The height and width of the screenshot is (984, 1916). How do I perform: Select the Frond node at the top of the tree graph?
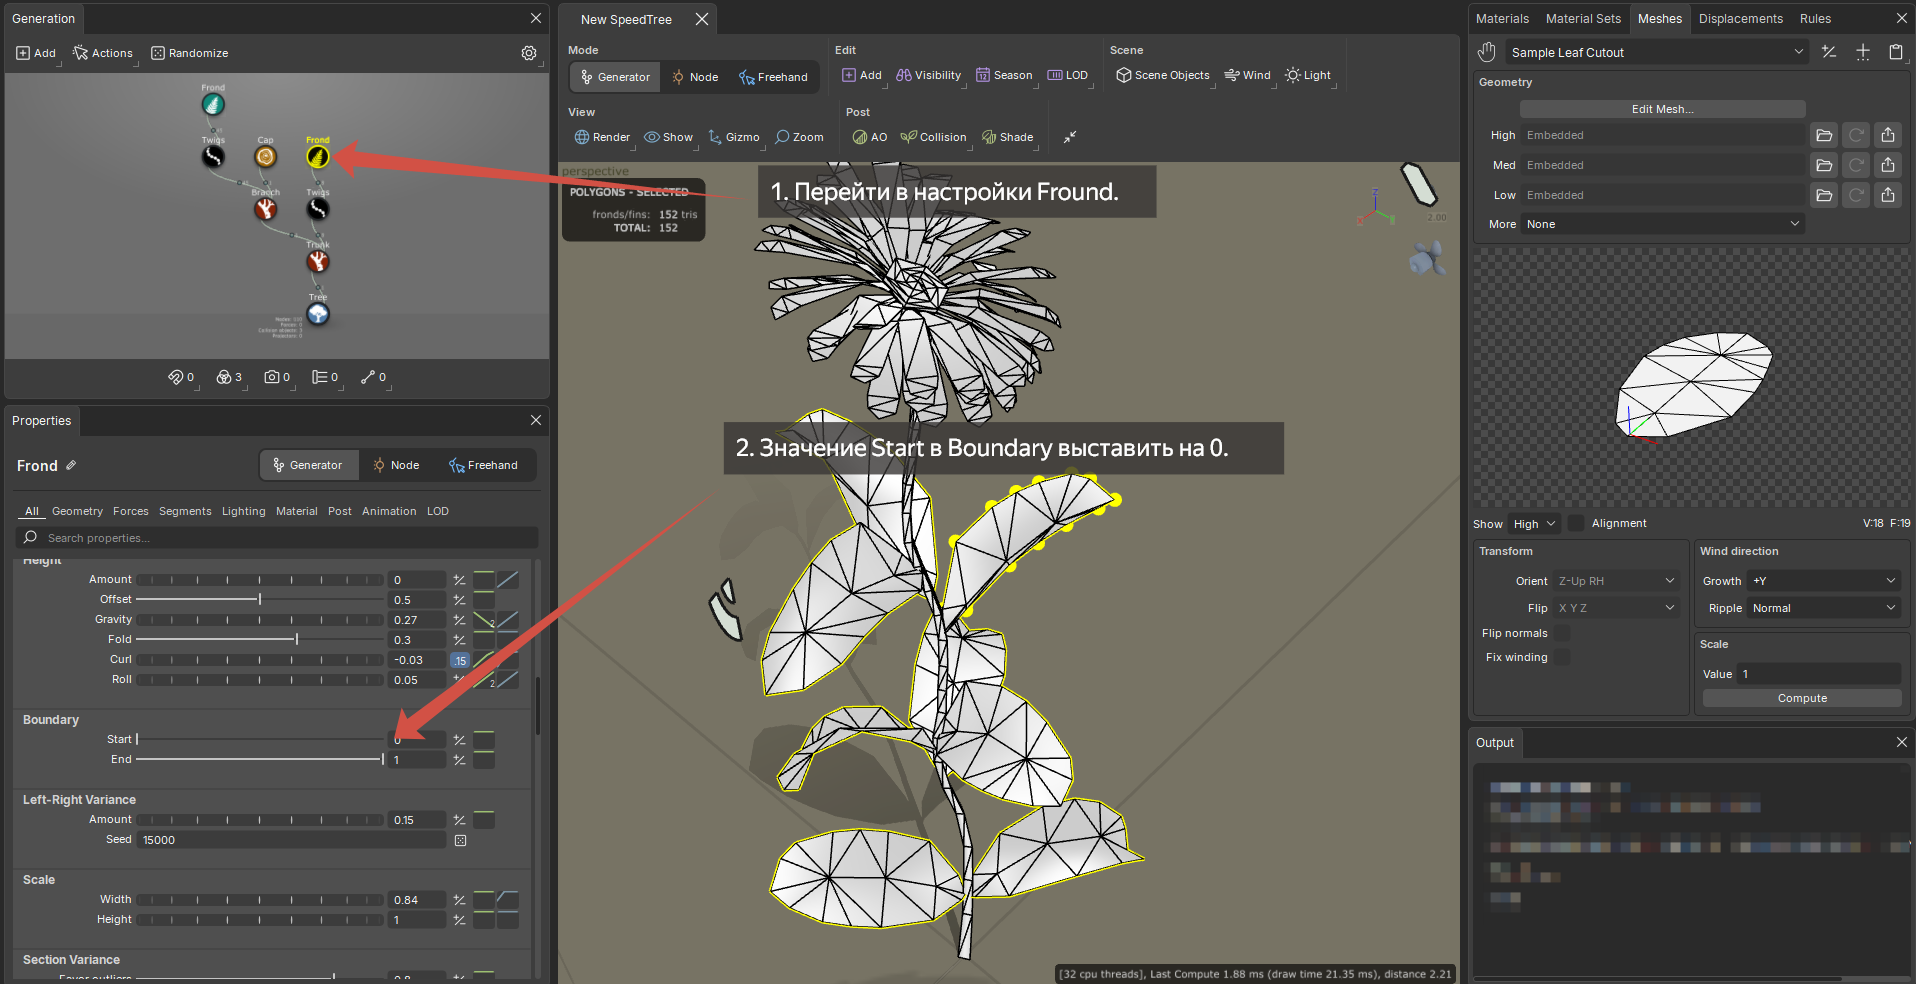click(213, 104)
